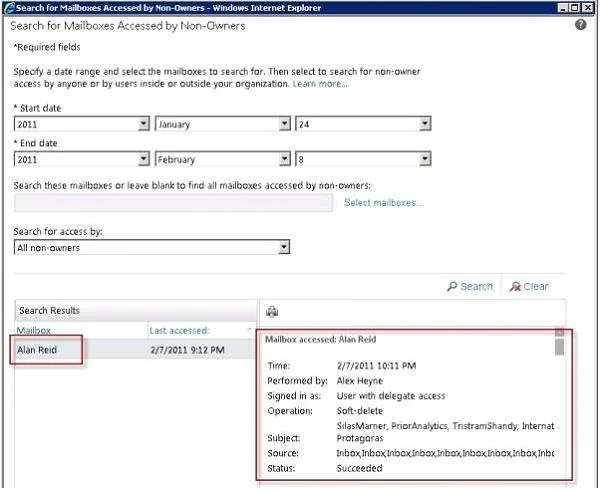Close the Internet Explorer window
Image resolution: width=600 pixels, height=490 pixels.
click(588, 7)
